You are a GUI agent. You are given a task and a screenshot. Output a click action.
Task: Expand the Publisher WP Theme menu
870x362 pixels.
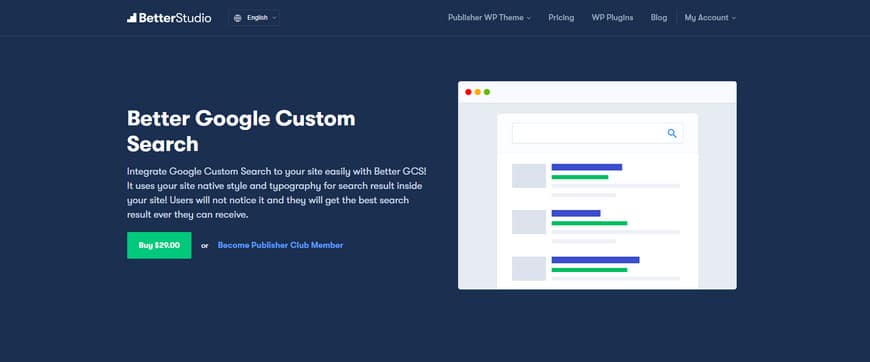489,18
